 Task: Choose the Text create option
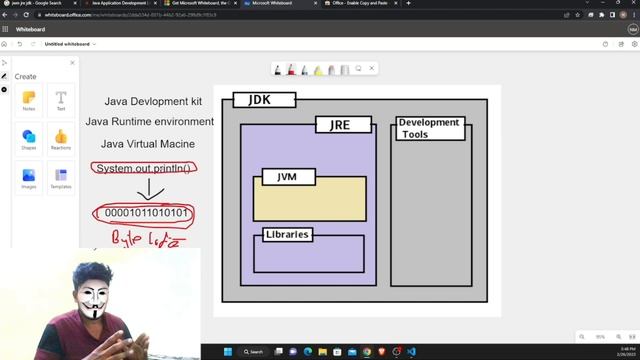[61, 101]
